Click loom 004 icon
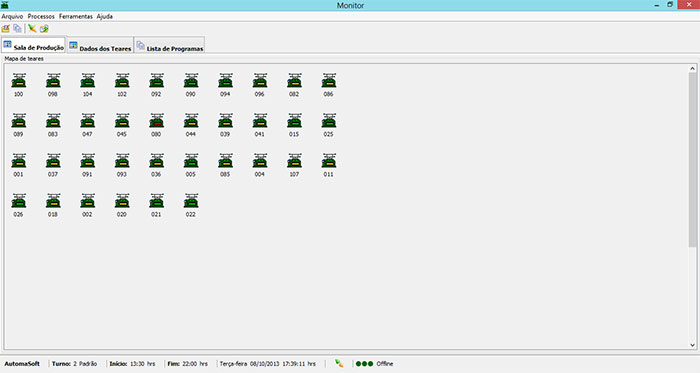 260,161
